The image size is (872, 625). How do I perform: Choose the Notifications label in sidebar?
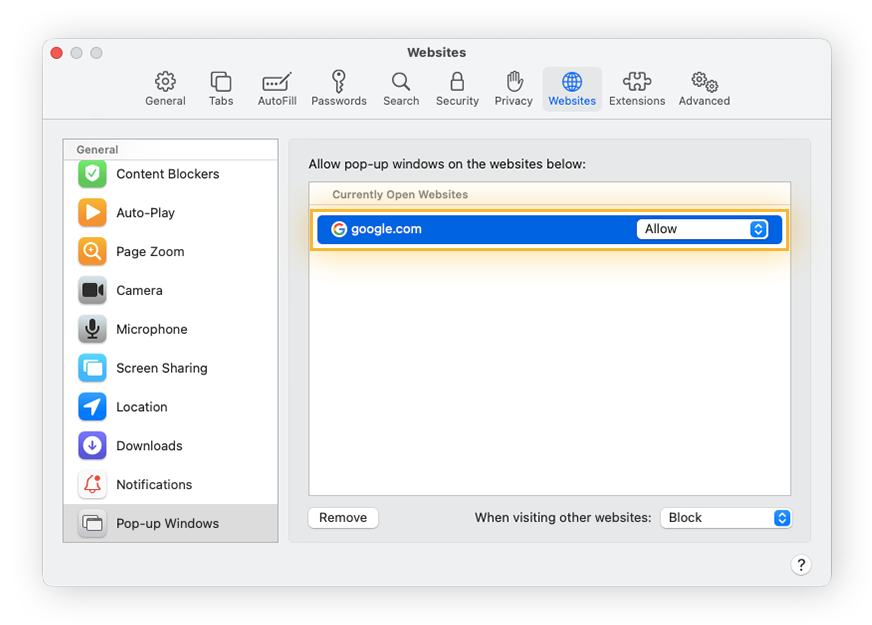click(x=154, y=484)
